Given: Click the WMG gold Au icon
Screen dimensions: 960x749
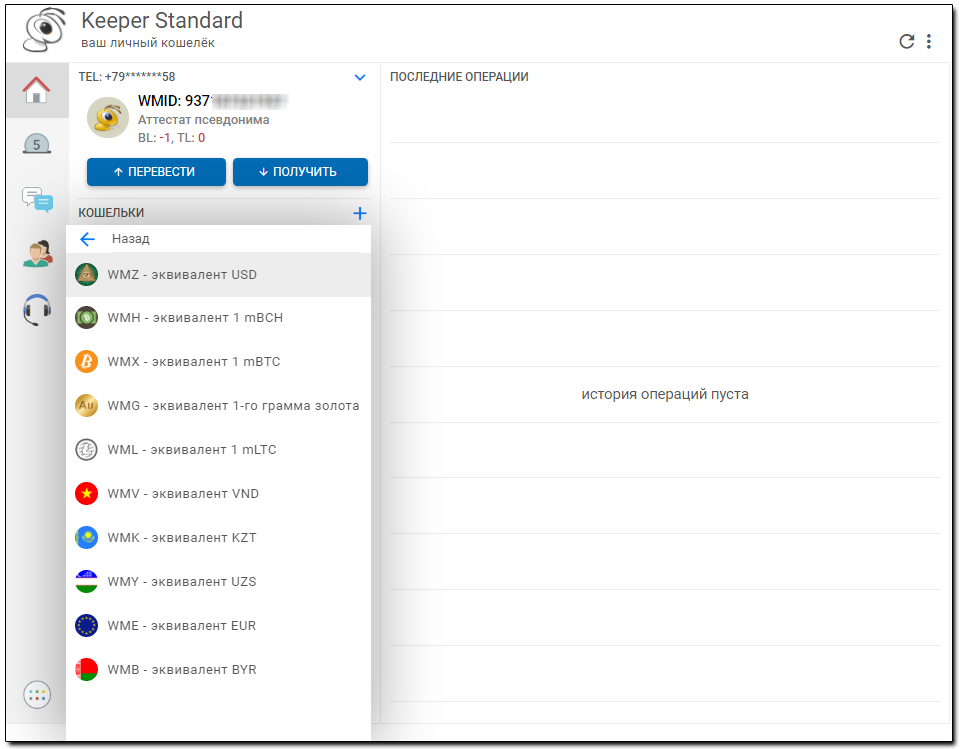Looking at the screenshot, I should 86,405.
